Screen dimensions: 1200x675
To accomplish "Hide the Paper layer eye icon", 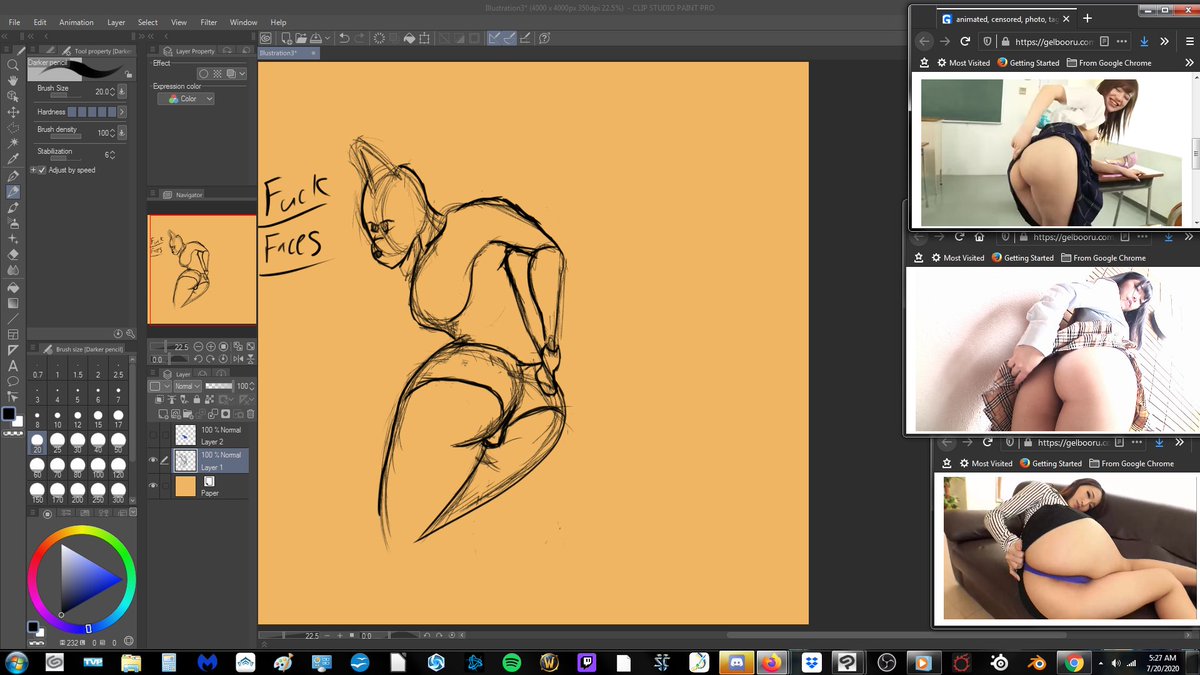I will (x=154, y=486).
